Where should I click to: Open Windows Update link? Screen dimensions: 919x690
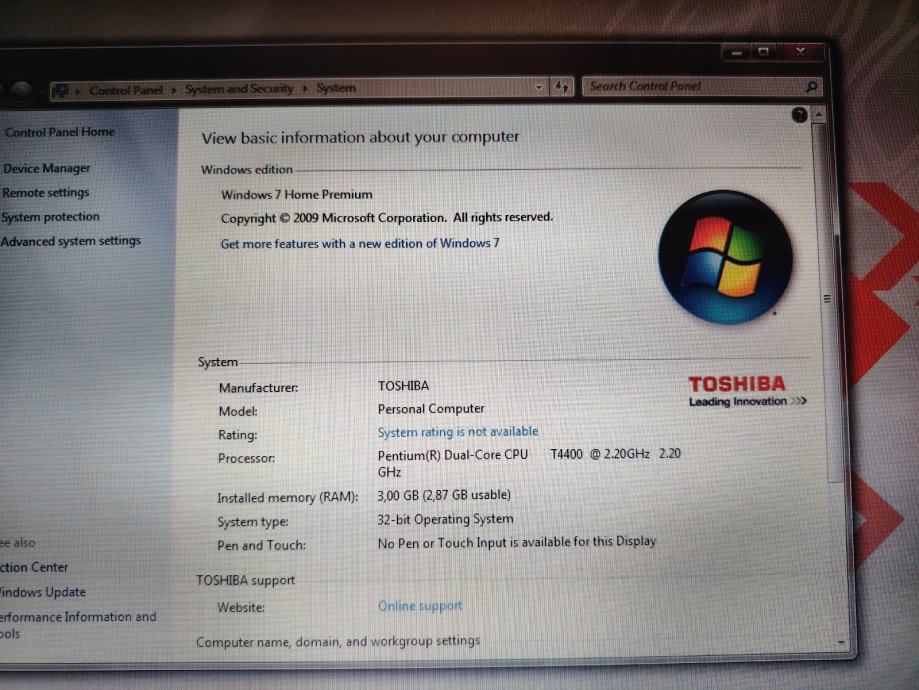click(x=43, y=592)
